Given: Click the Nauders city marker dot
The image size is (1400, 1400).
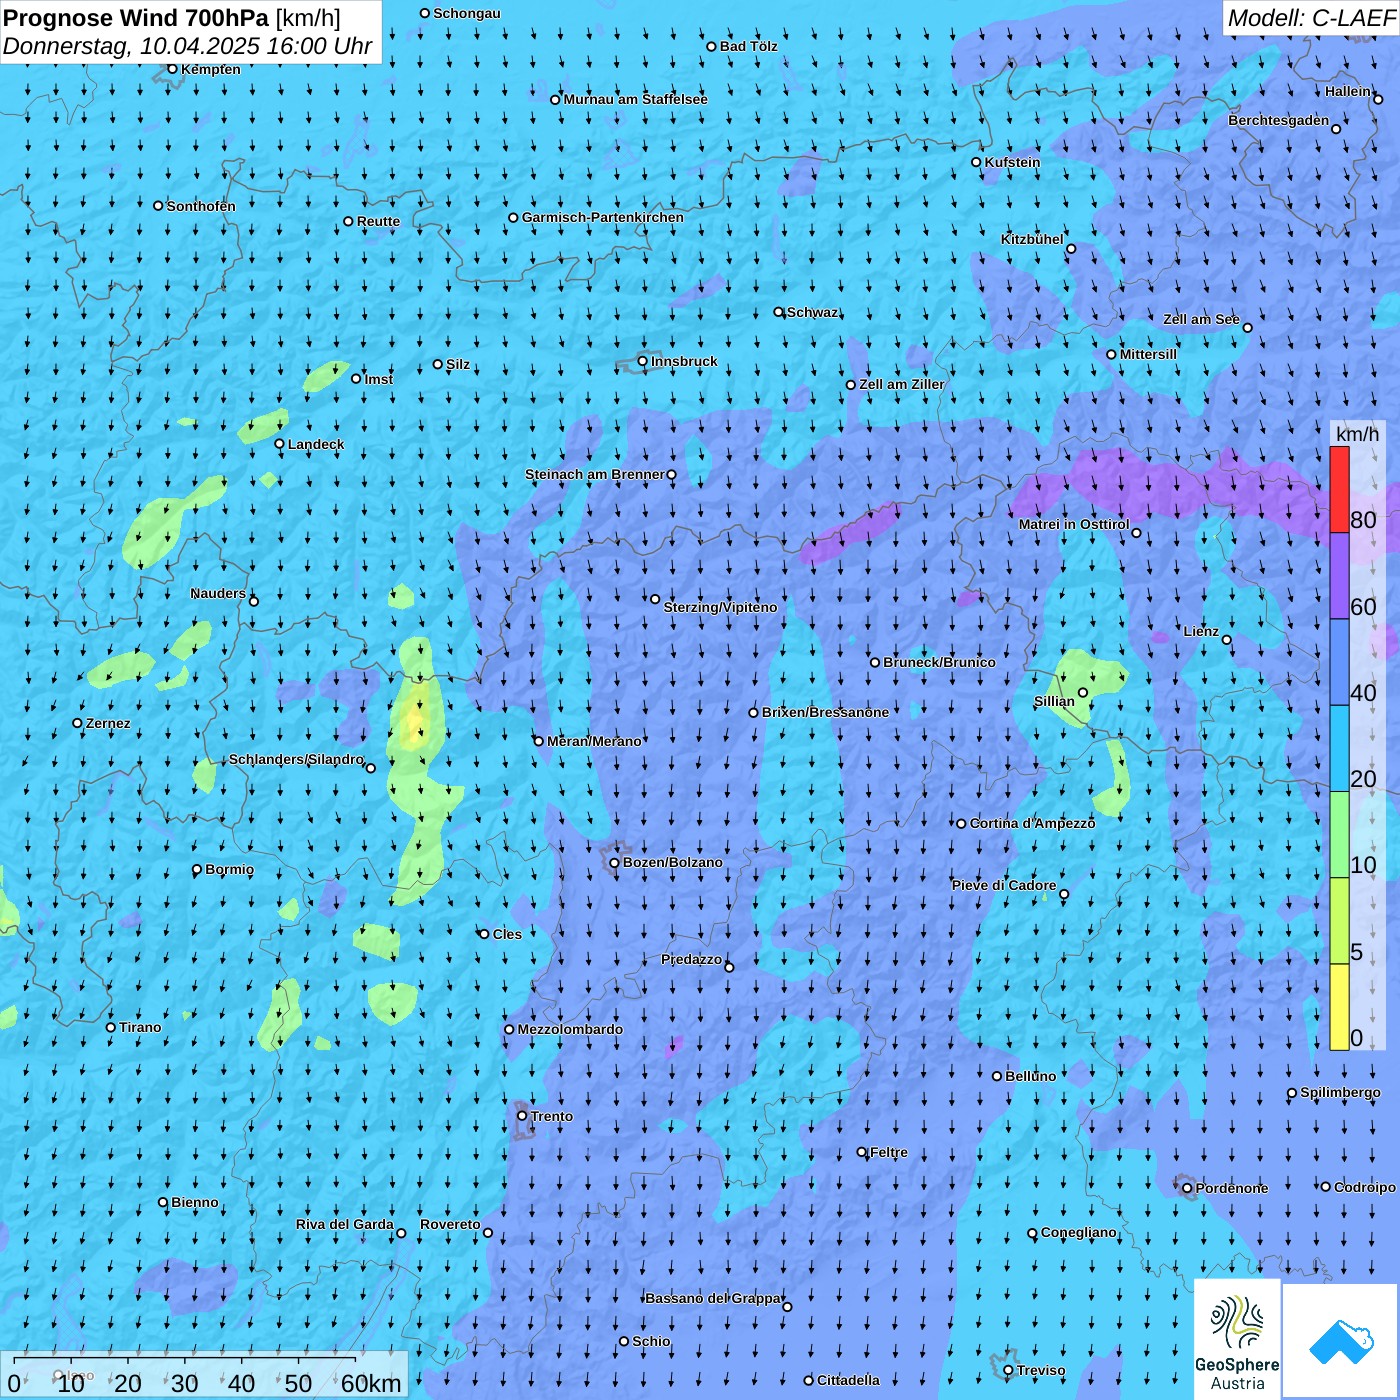Looking at the screenshot, I should coord(254,601).
